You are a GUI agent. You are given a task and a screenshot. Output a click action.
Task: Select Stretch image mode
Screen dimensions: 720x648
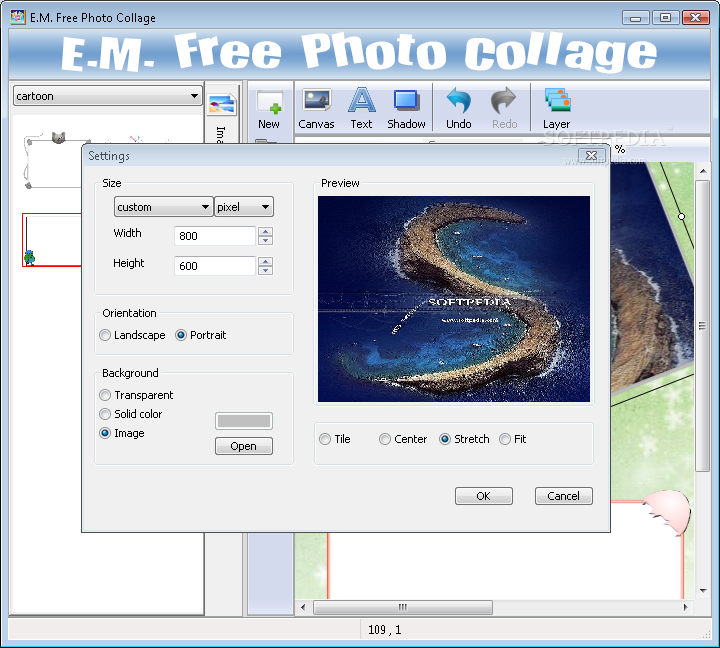(x=464, y=439)
